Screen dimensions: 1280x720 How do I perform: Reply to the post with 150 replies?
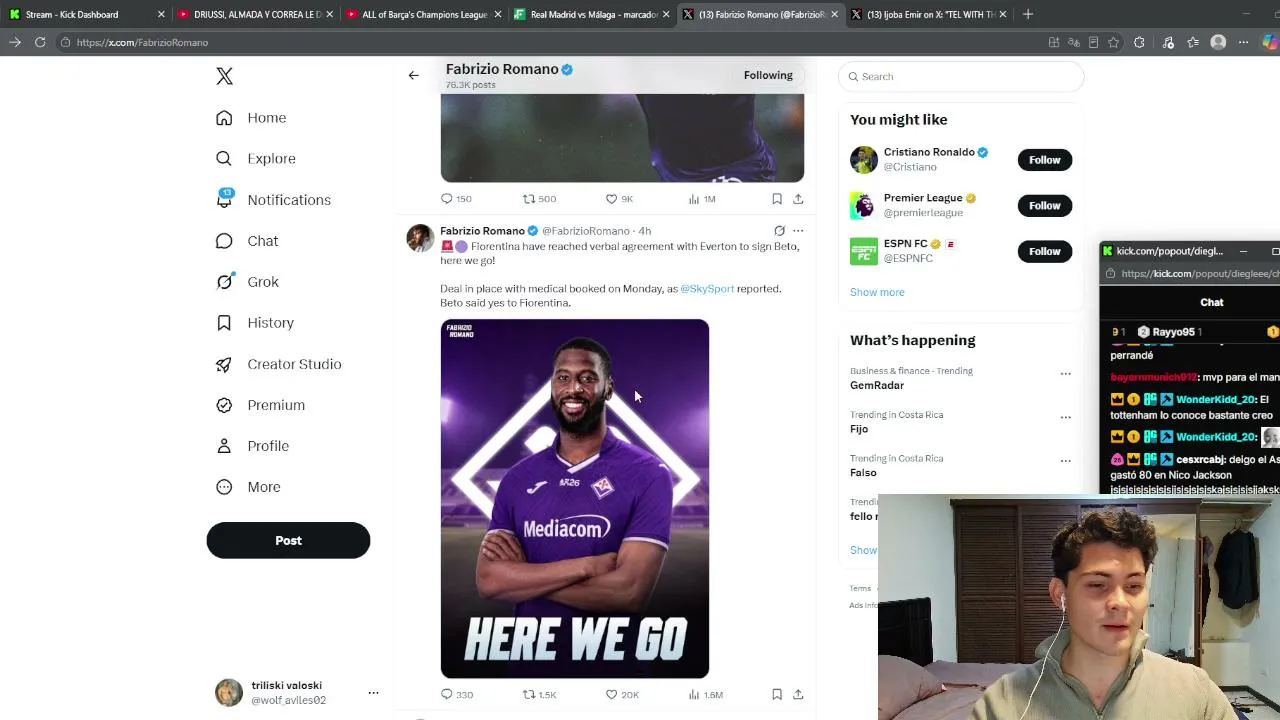coord(456,199)
